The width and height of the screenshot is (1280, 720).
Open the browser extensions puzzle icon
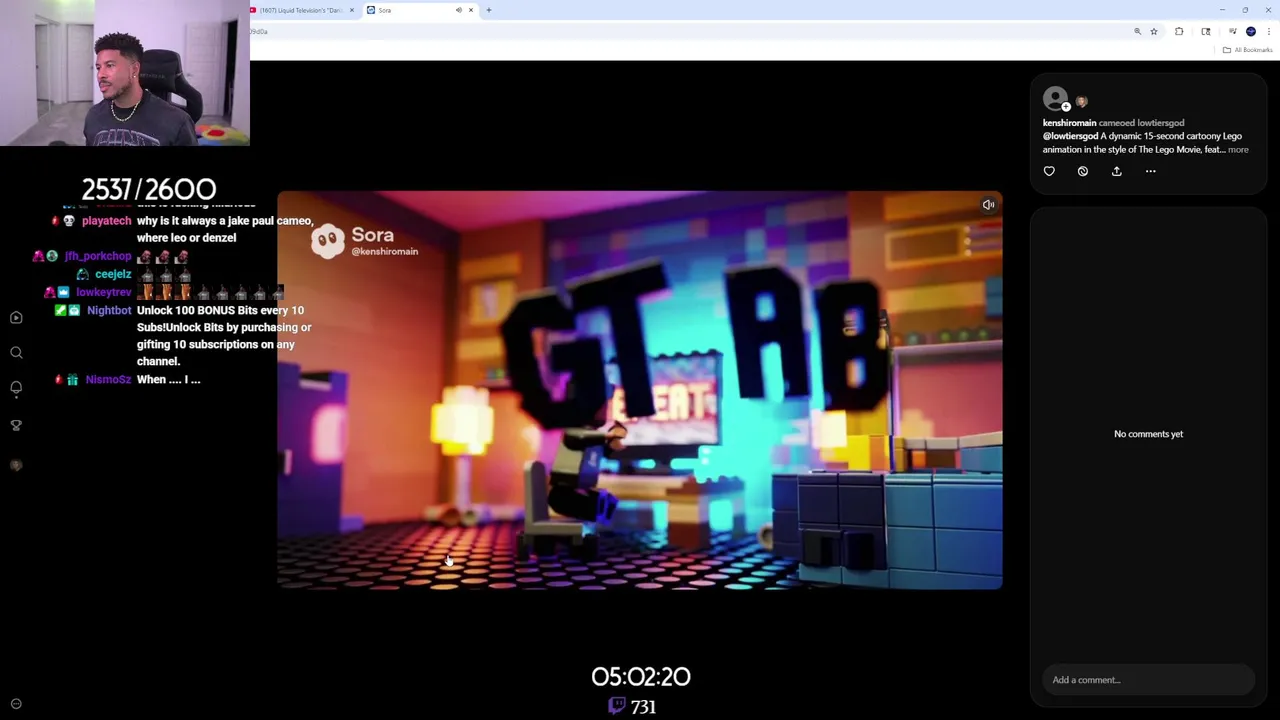point(1179,32)
